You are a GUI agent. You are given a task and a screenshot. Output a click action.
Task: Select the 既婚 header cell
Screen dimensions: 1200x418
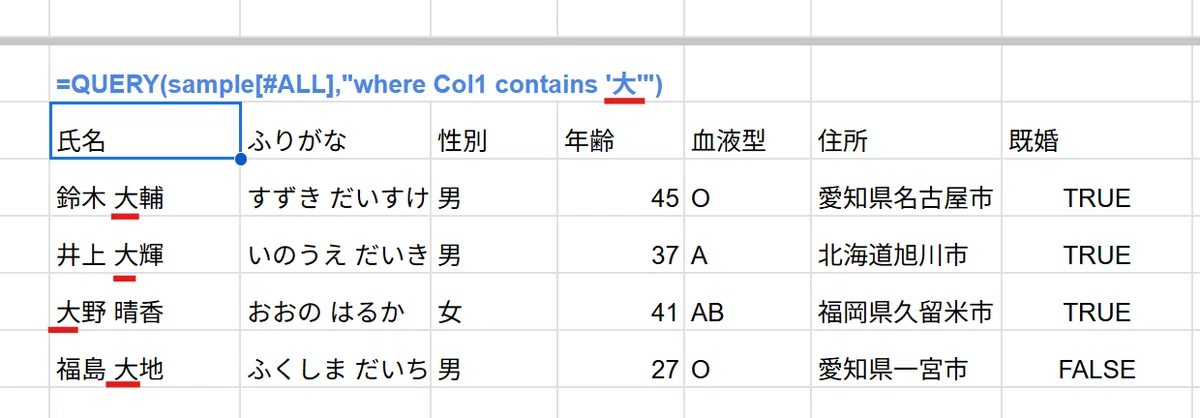point(1101,130)
